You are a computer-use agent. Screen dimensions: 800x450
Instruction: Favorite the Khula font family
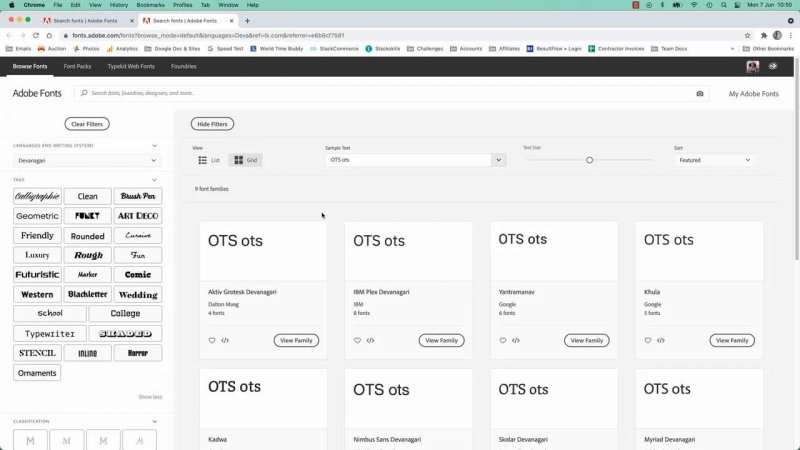click(x=647, y=340)
